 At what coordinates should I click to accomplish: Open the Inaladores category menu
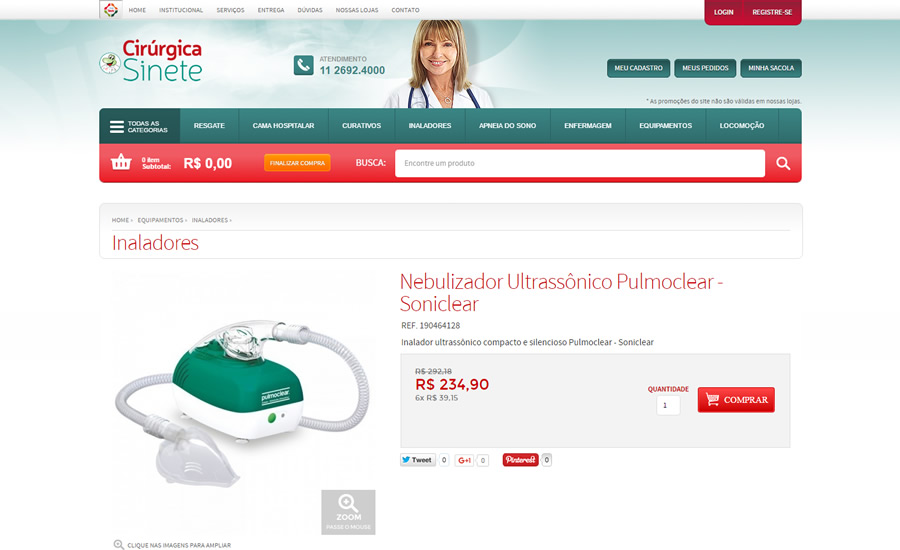click(430, 126)
